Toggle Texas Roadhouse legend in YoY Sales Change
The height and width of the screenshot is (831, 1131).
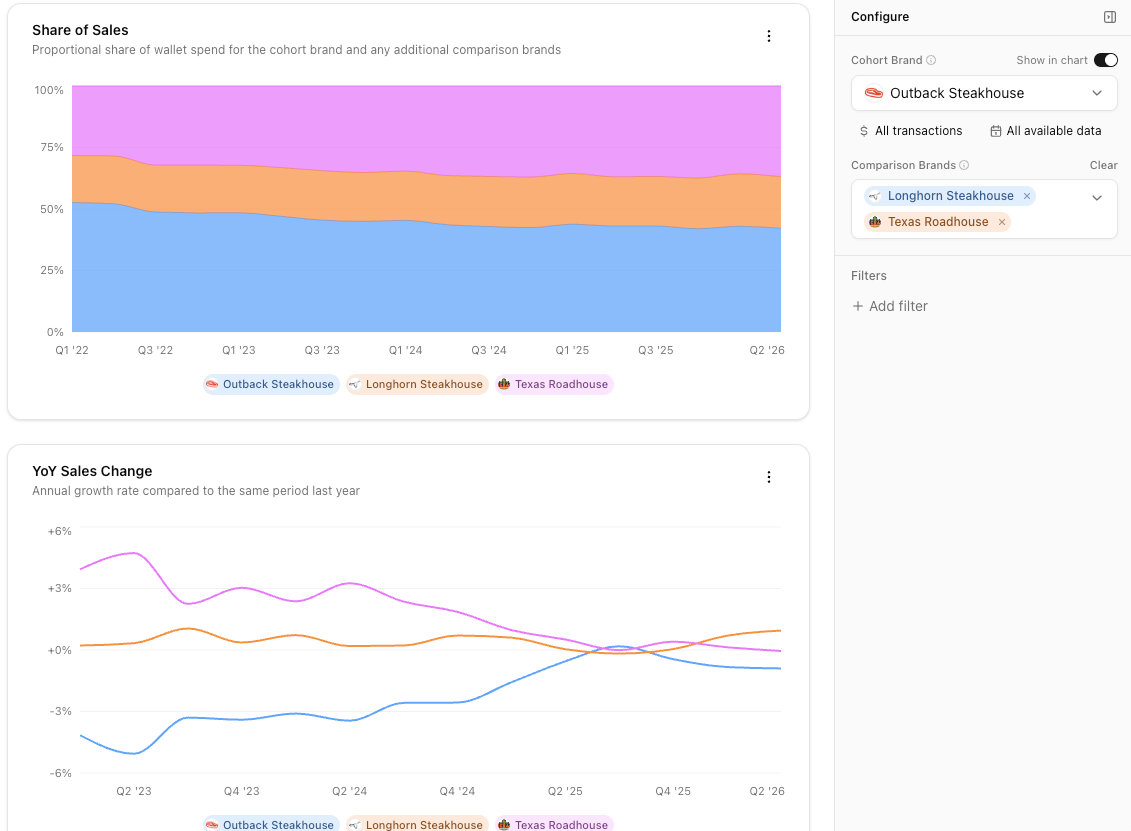coord(554,824)
